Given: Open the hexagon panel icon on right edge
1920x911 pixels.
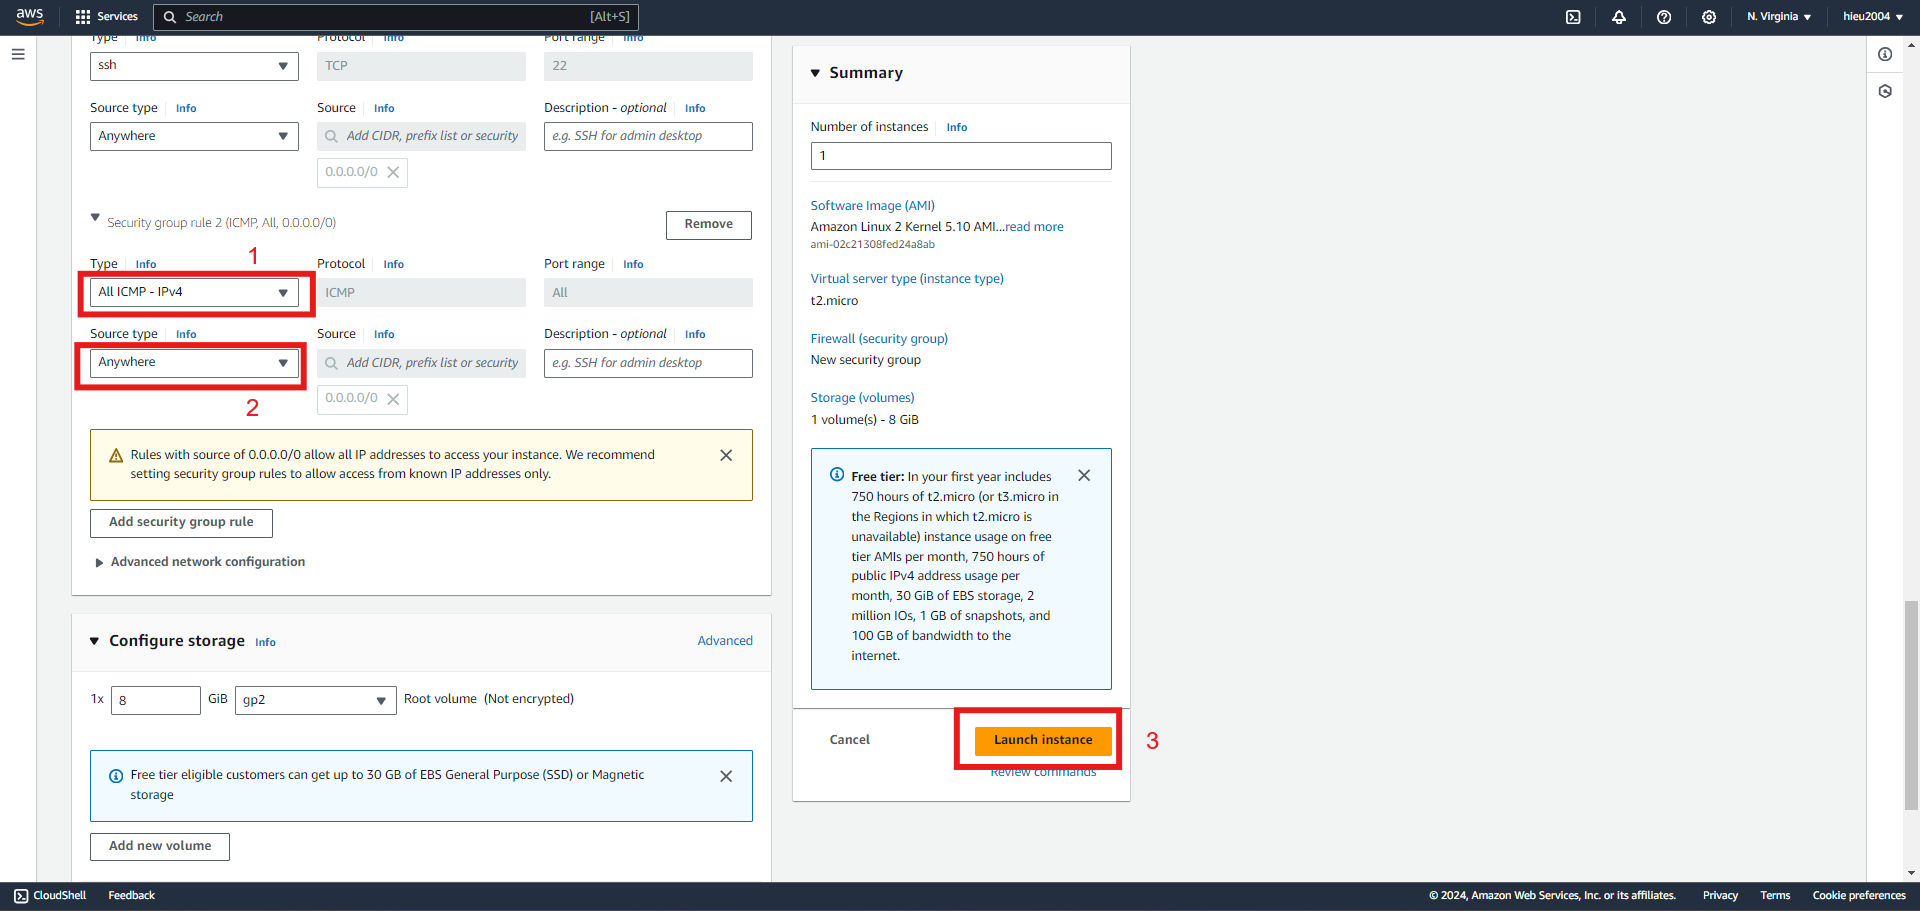Looking at the screenshot, I should pos(1885,91).
